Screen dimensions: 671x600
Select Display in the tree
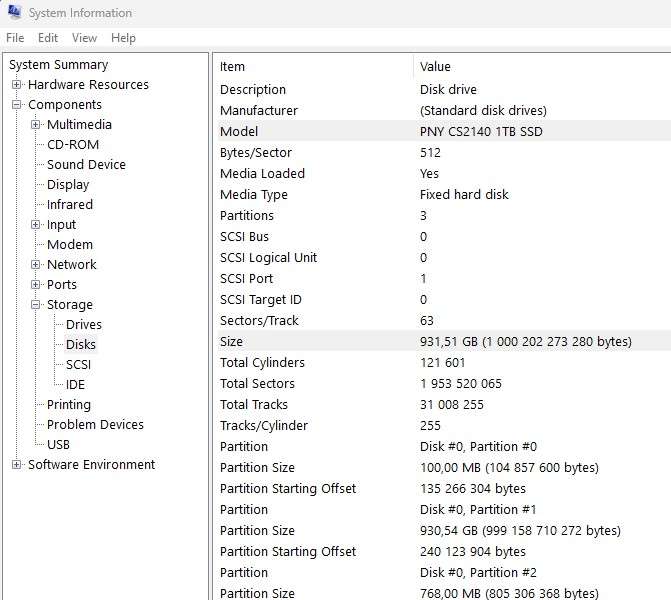tap(68, 185)
